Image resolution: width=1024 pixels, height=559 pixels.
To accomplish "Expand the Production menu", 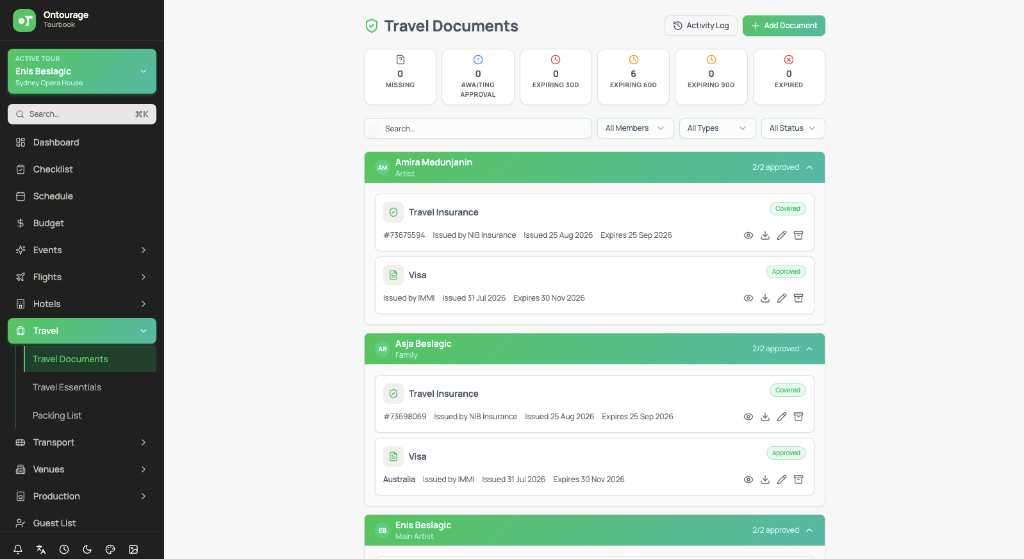I will (x=82, y=496).
